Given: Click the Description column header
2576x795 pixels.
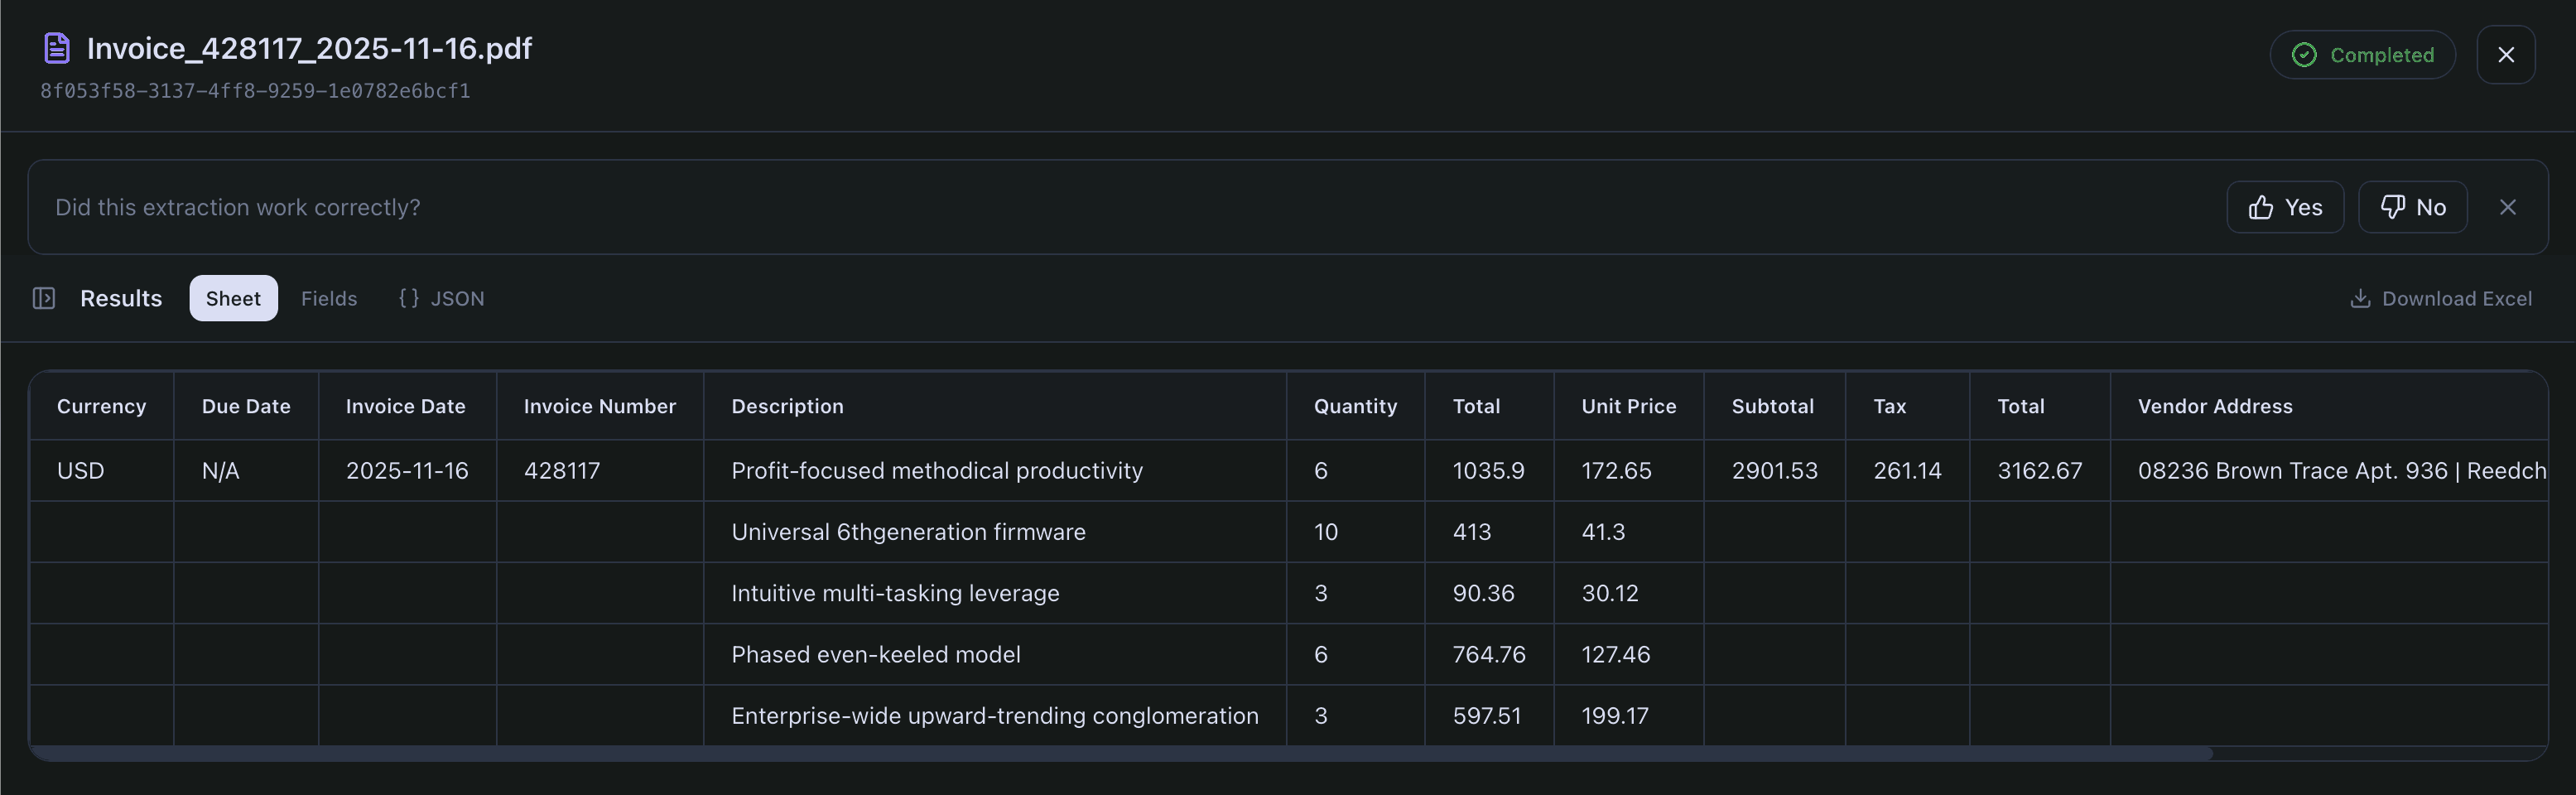Looking at the screenshot, I should point(995,406).
